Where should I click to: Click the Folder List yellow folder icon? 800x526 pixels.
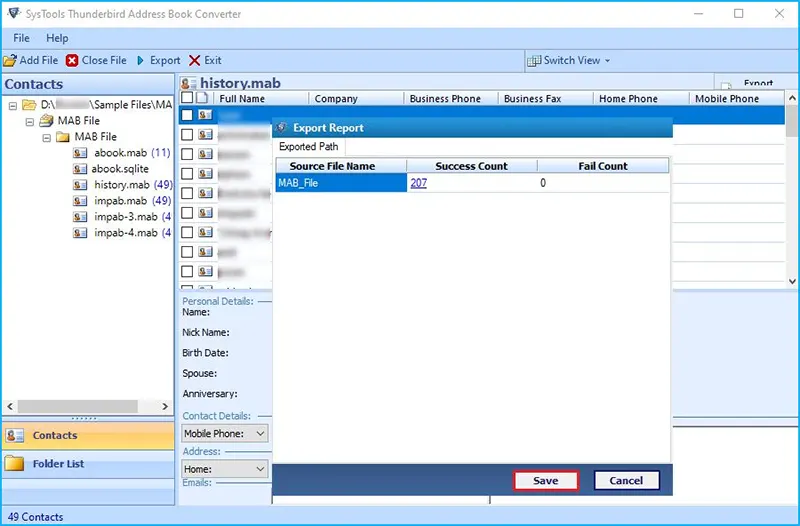coord(14,463)
